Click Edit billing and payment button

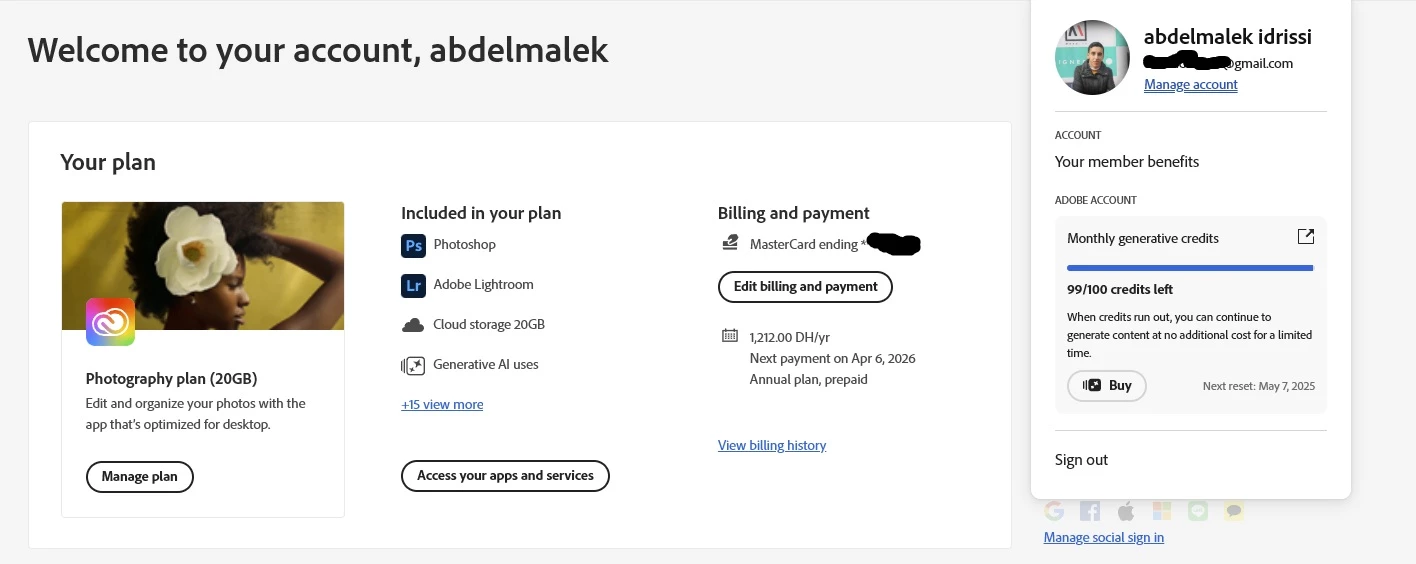pyautogui.click(x=805, y=287)
